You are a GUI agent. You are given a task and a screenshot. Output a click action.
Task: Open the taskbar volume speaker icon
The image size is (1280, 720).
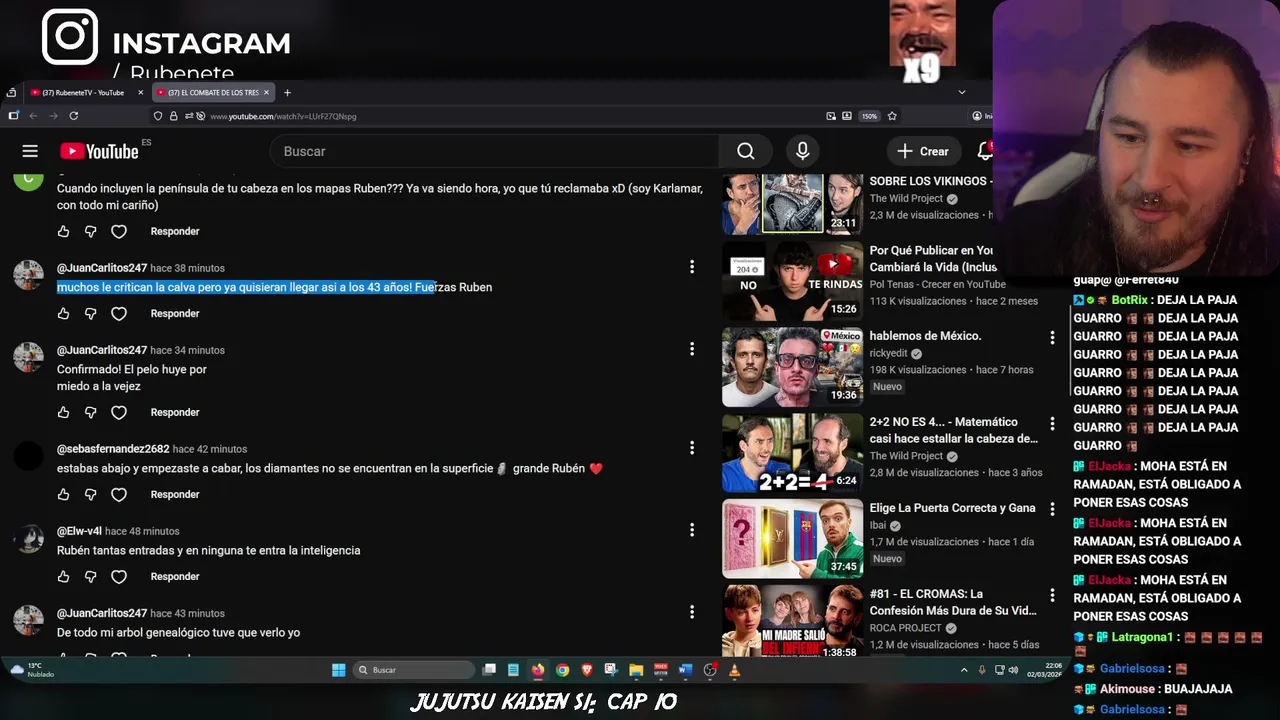click(x=1013, y=670)
